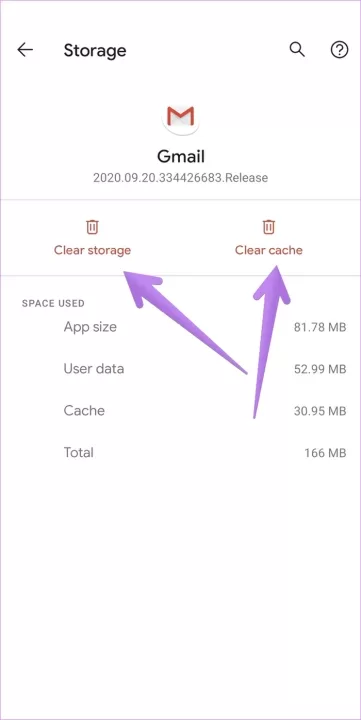Select the Total row label
The width and height of the screenshot is (361, 720).
(79, 453)
